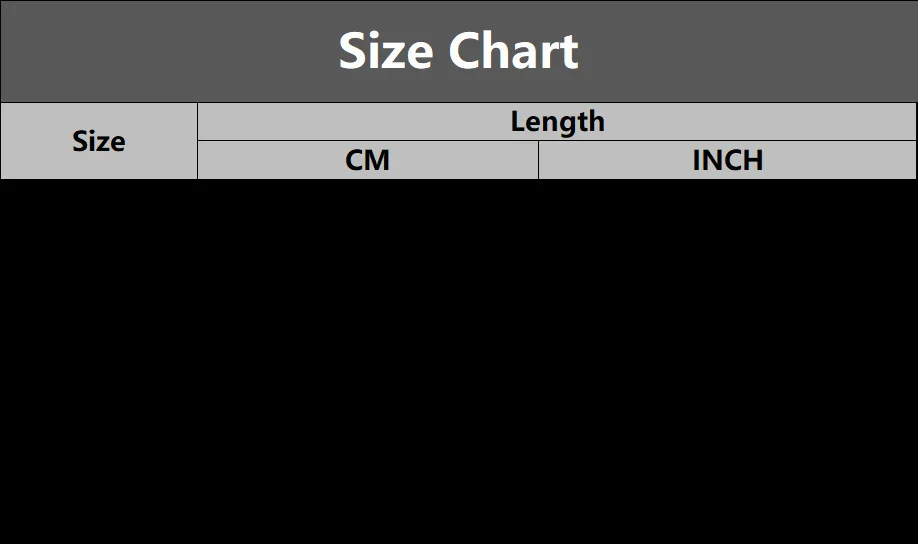This screenshot has height=544, width=918.
Task: Select the word "Size" in the title banner
Action: tap(386, 51)
